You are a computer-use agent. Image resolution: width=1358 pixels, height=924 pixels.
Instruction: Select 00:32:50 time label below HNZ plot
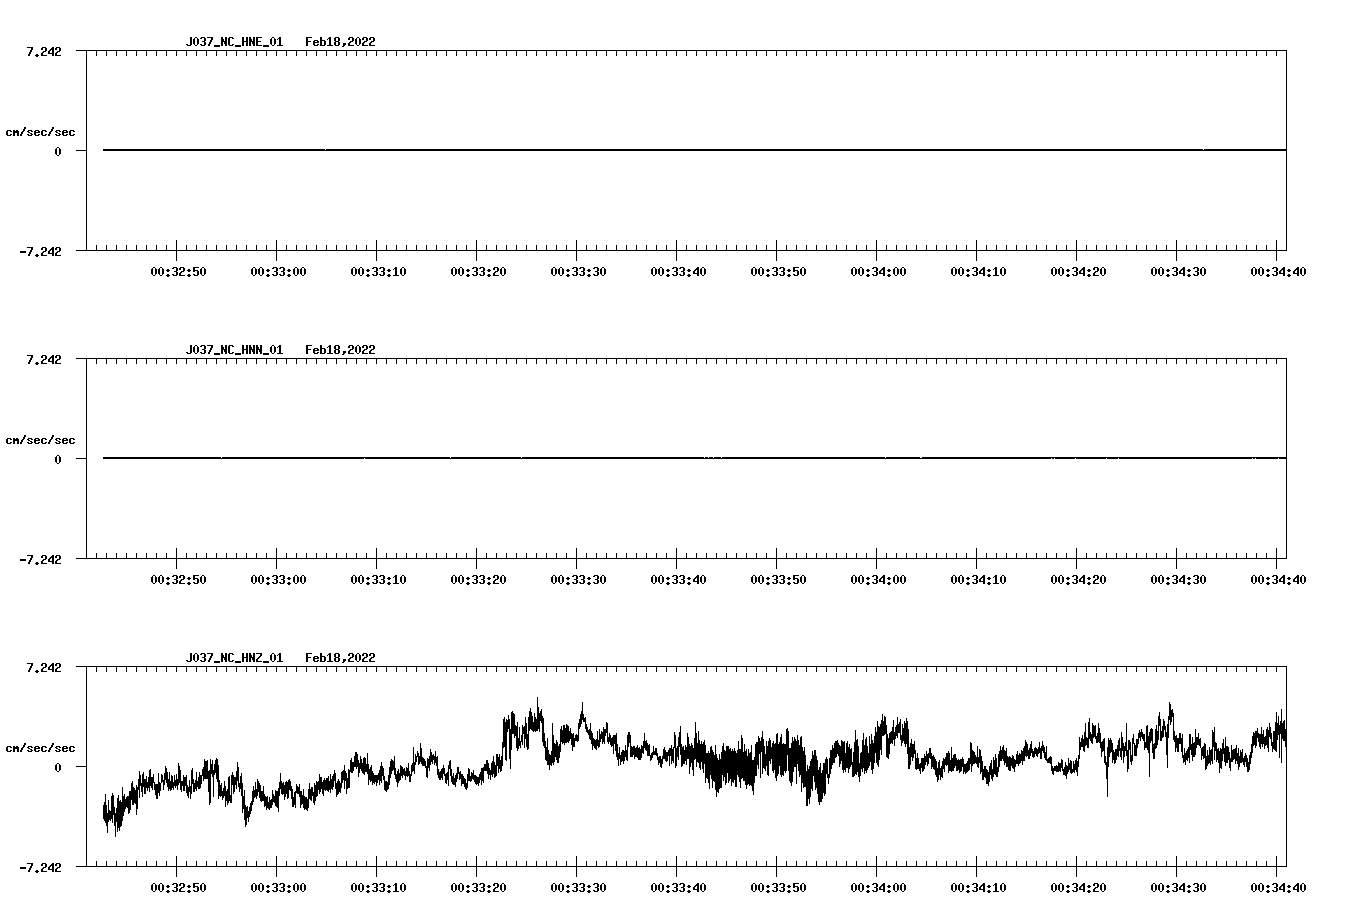pyautogui.click(x=178, y=887)
